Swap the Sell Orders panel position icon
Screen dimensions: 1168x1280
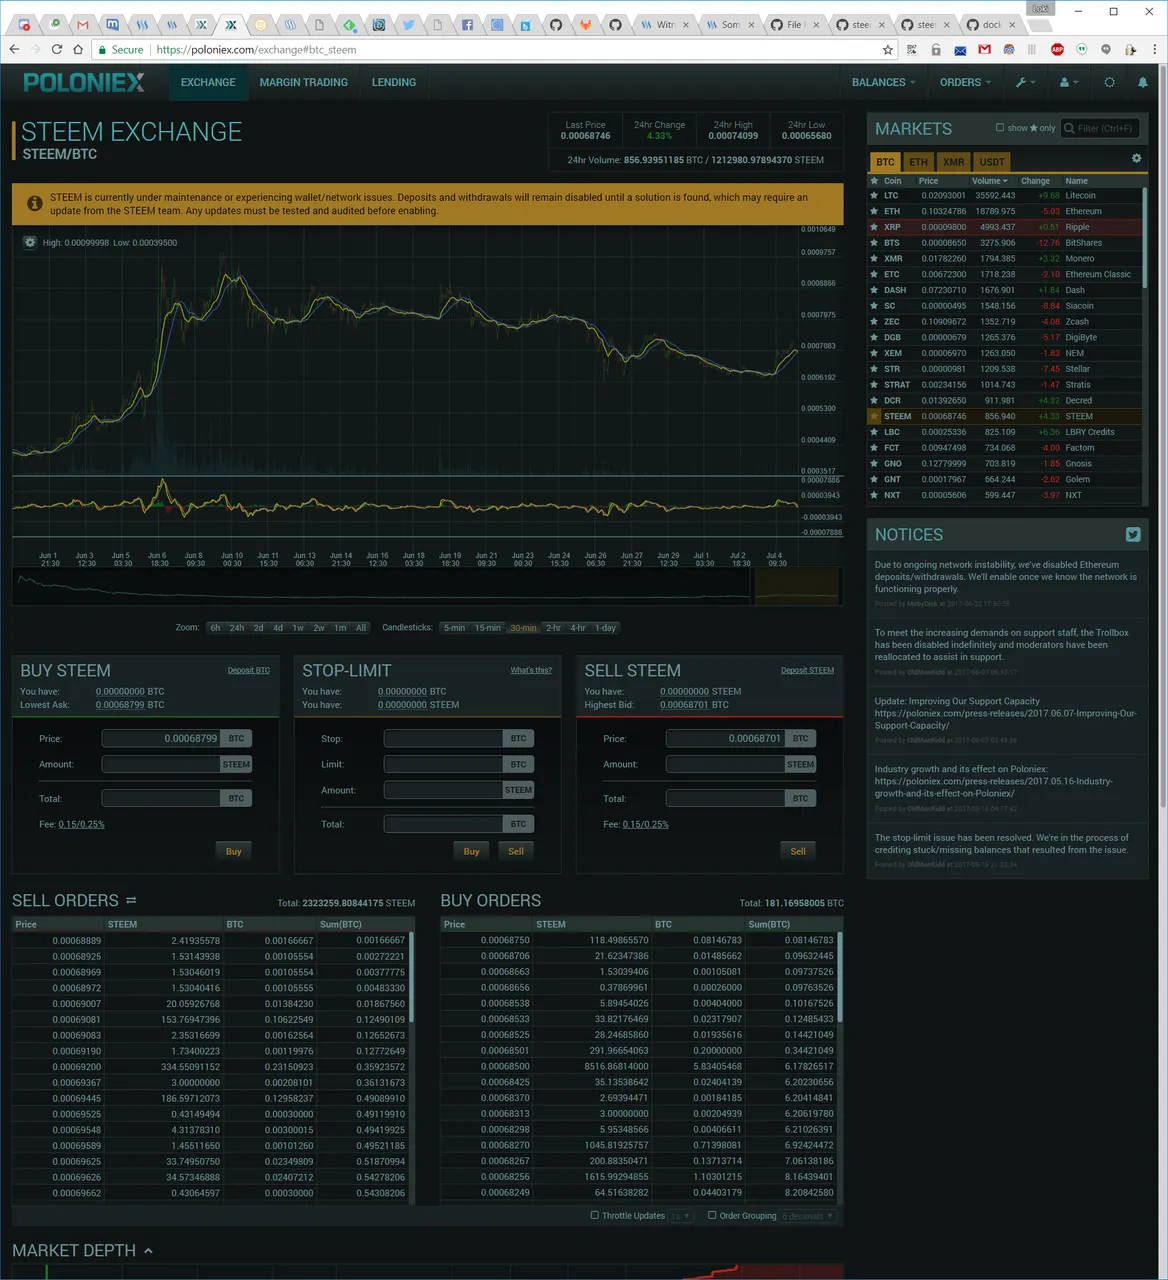[x=131, y=900]
